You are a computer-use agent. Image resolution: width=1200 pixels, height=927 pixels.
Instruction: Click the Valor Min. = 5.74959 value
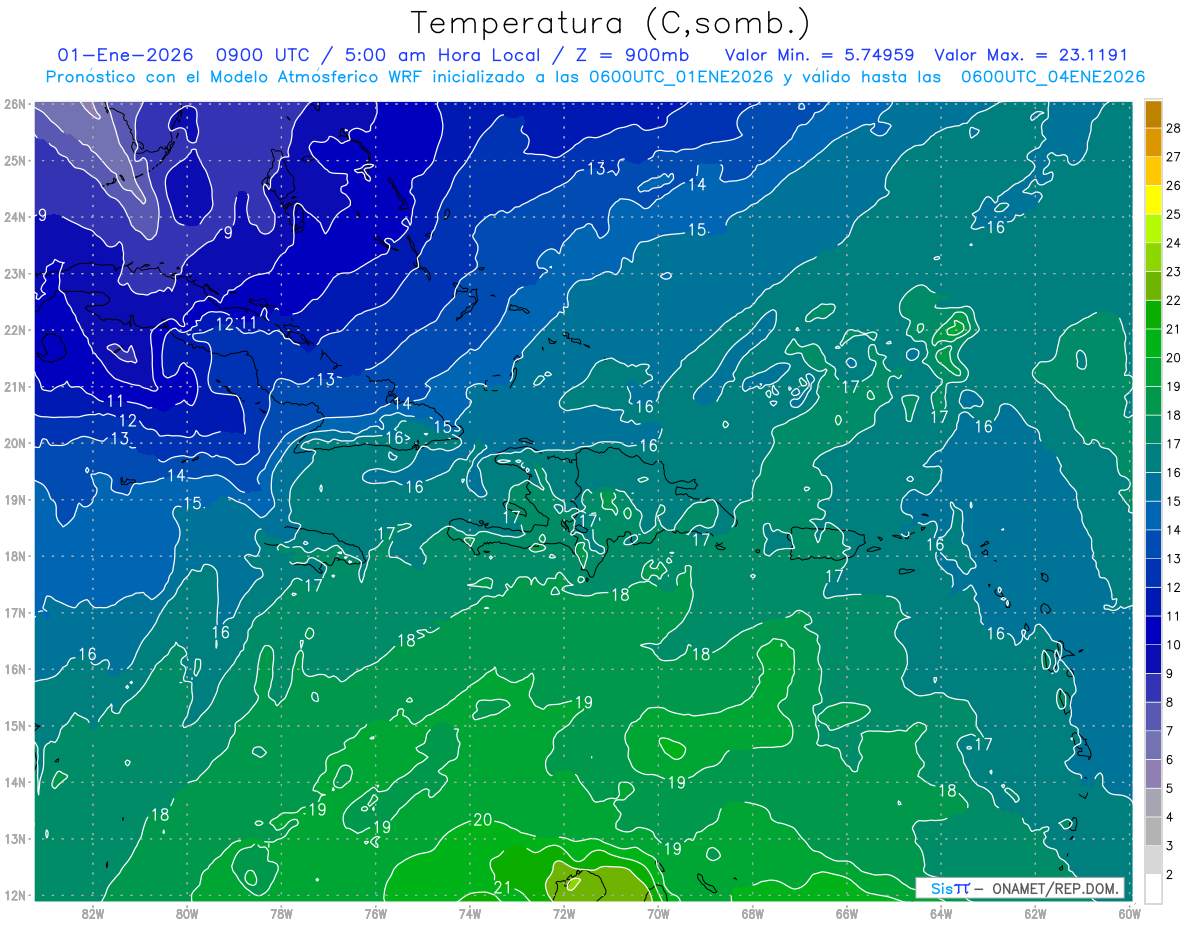tap(820, 55)
